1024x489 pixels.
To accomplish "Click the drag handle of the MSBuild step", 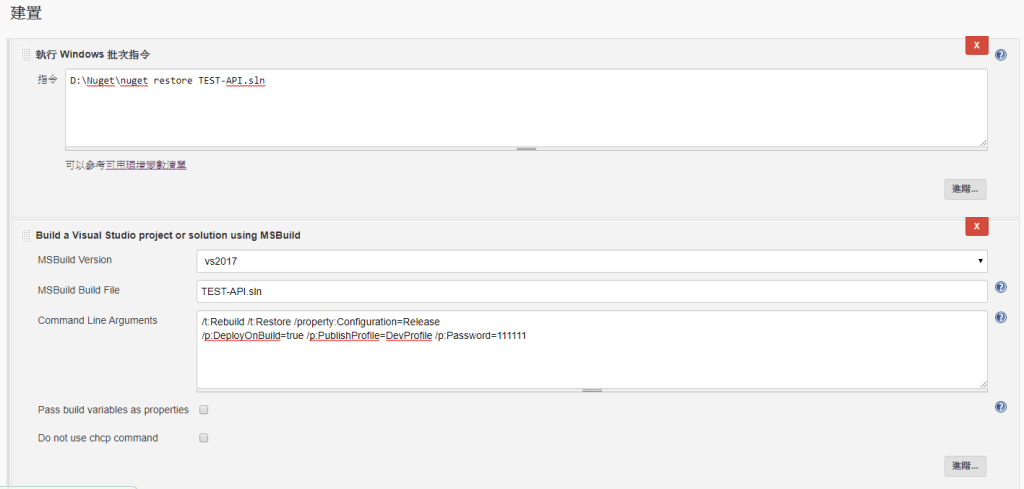I will (27, 235).
